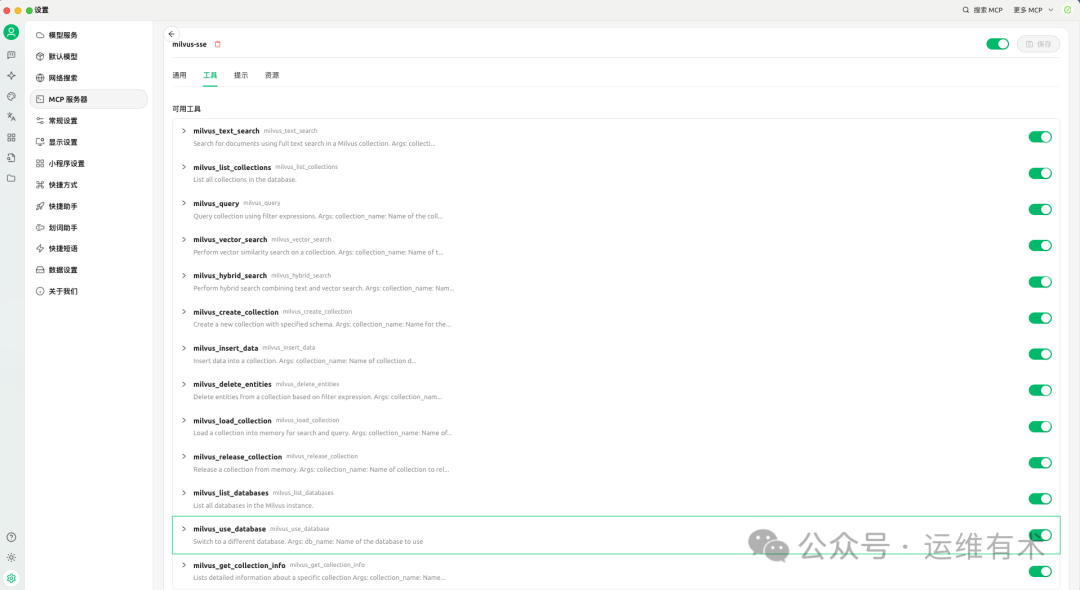Screen dimensions: 1080x590
Task: Expand the milvus_vector_search row
Action: pyautogui.click(x=184, y=240)
